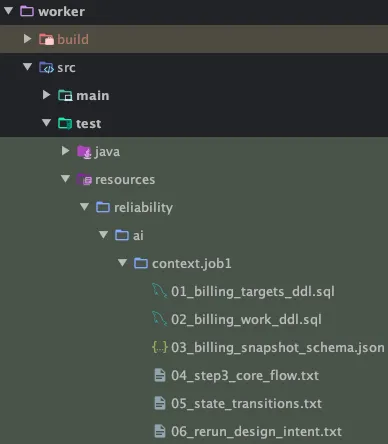Screen dimensions: 388x444
Task: Click the green test folder icon
Action: click(65, 123)
